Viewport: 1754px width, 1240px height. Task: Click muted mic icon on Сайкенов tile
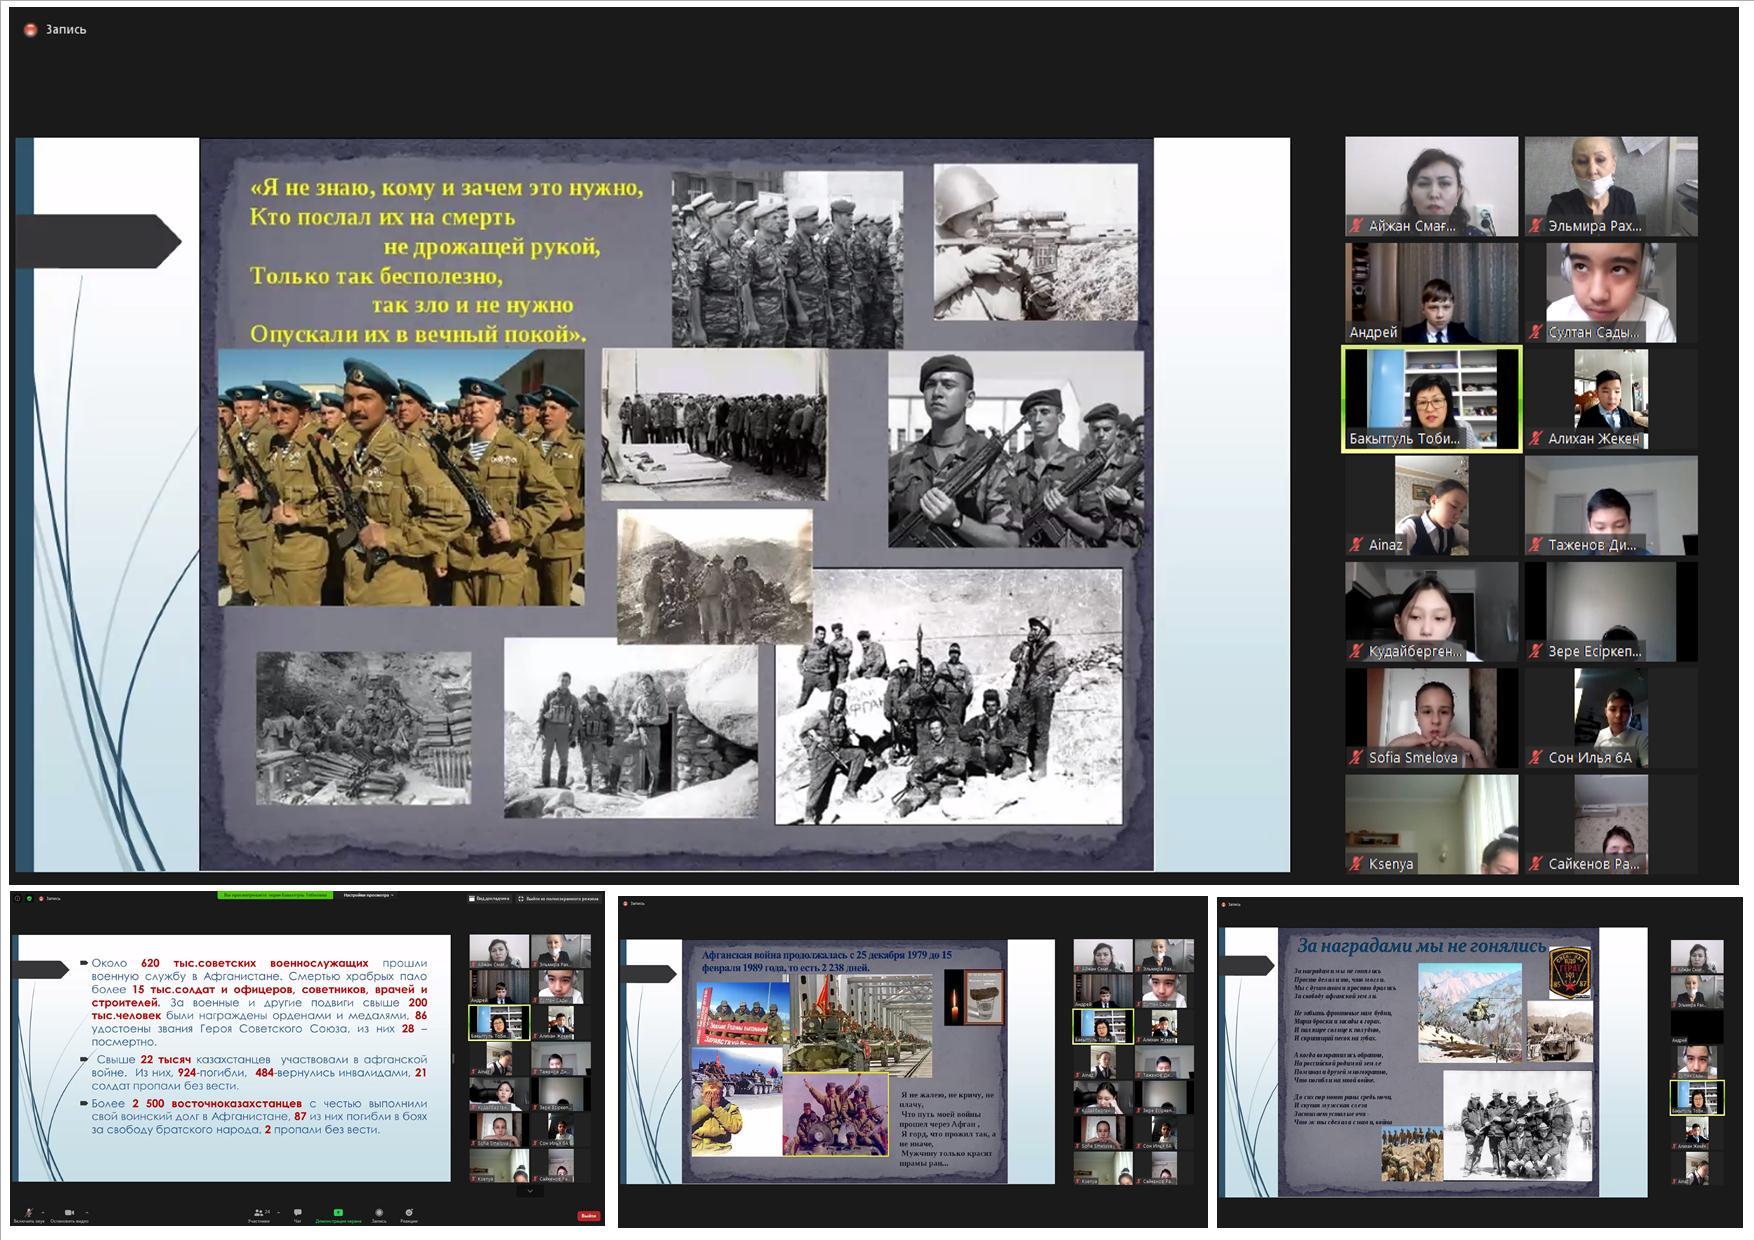click(1537, 864)
